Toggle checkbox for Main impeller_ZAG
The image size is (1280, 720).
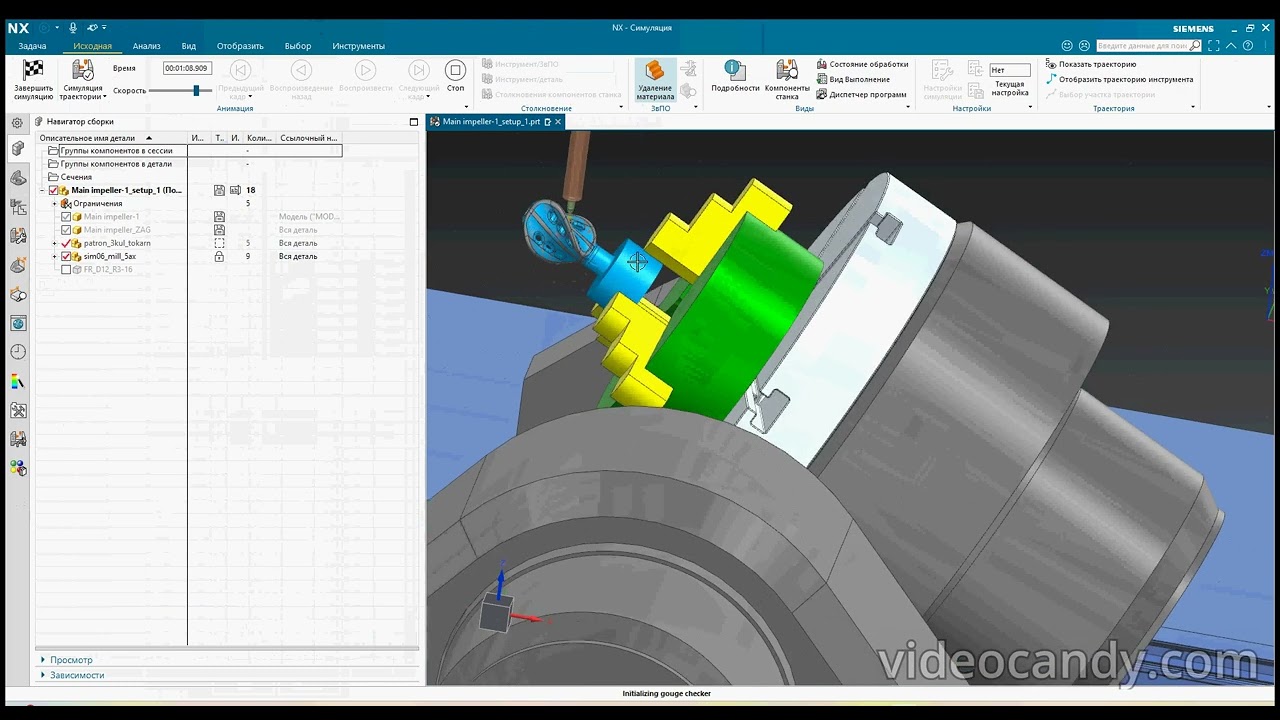coord(66,230)
